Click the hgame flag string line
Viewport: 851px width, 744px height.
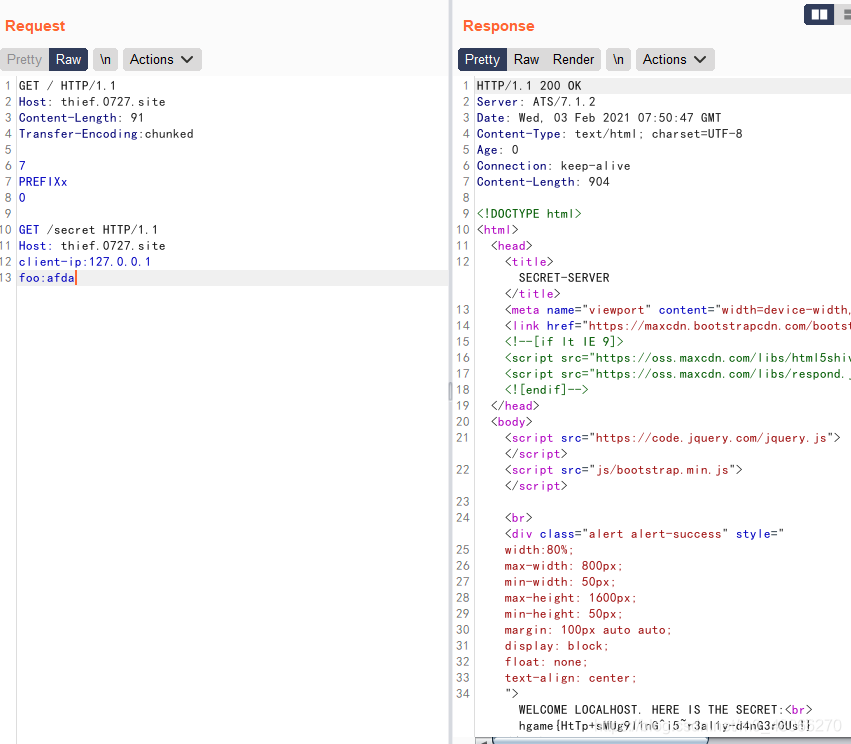(x=665, y=726)
